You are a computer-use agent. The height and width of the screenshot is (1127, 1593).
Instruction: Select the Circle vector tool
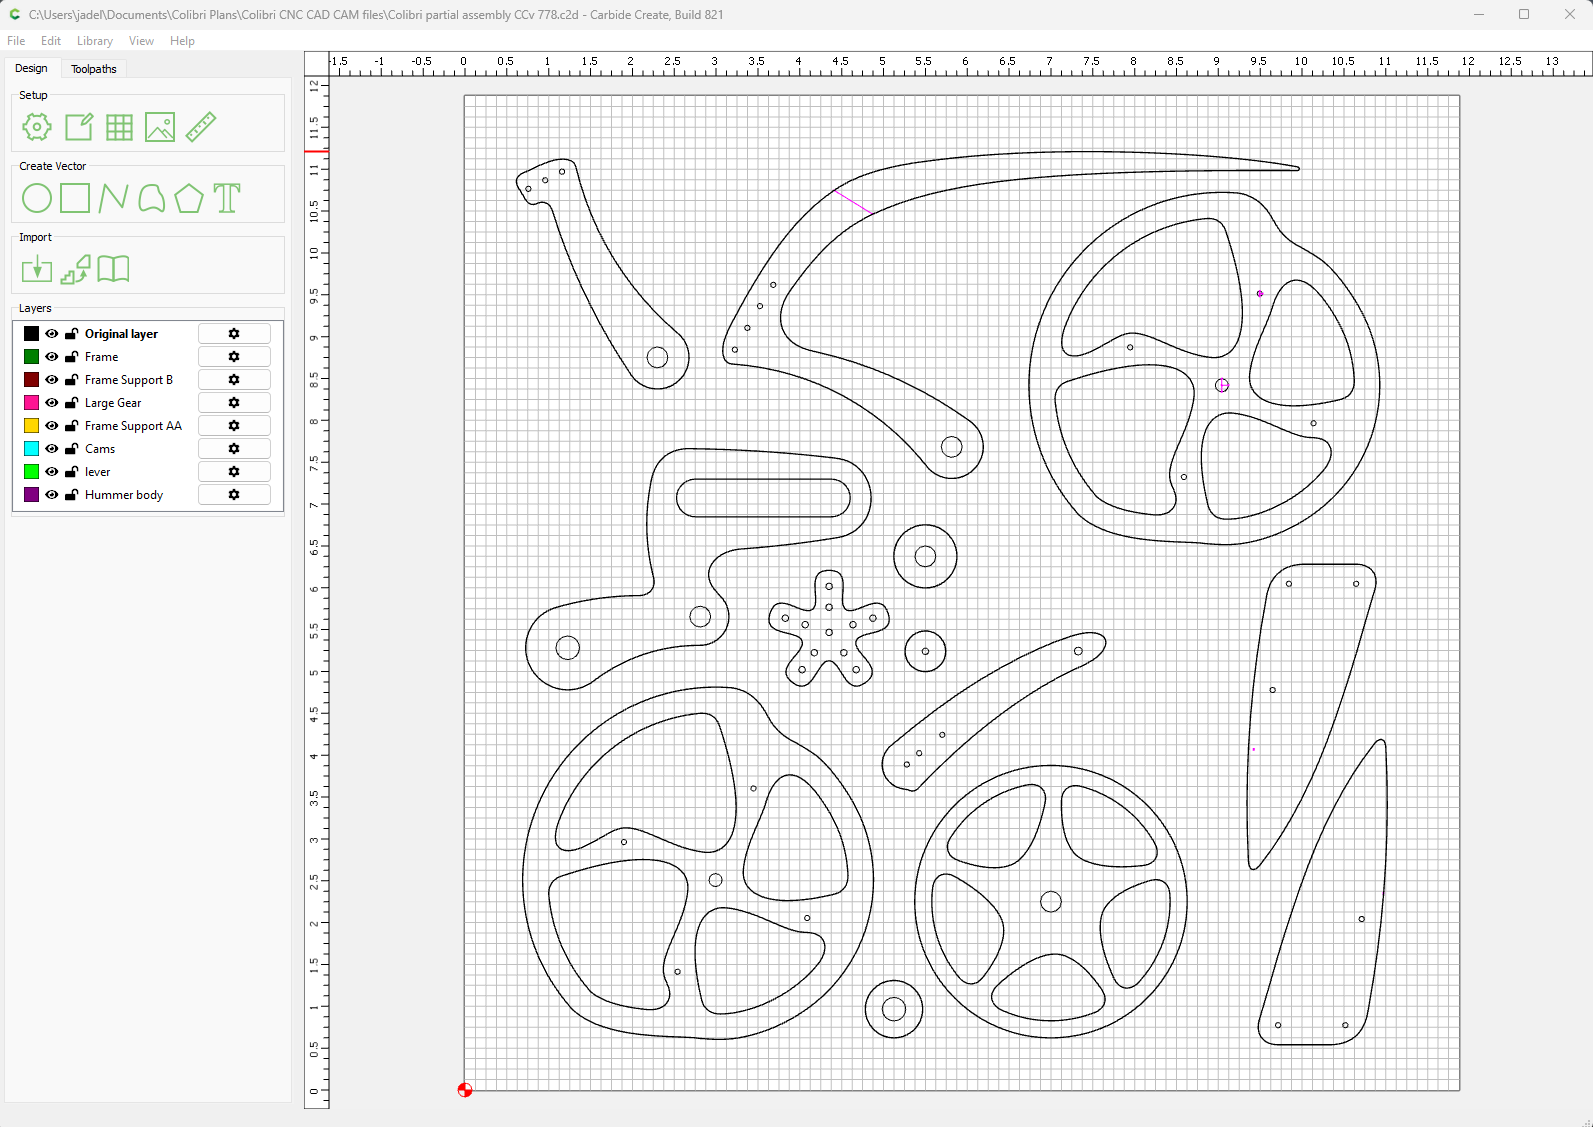37,198
